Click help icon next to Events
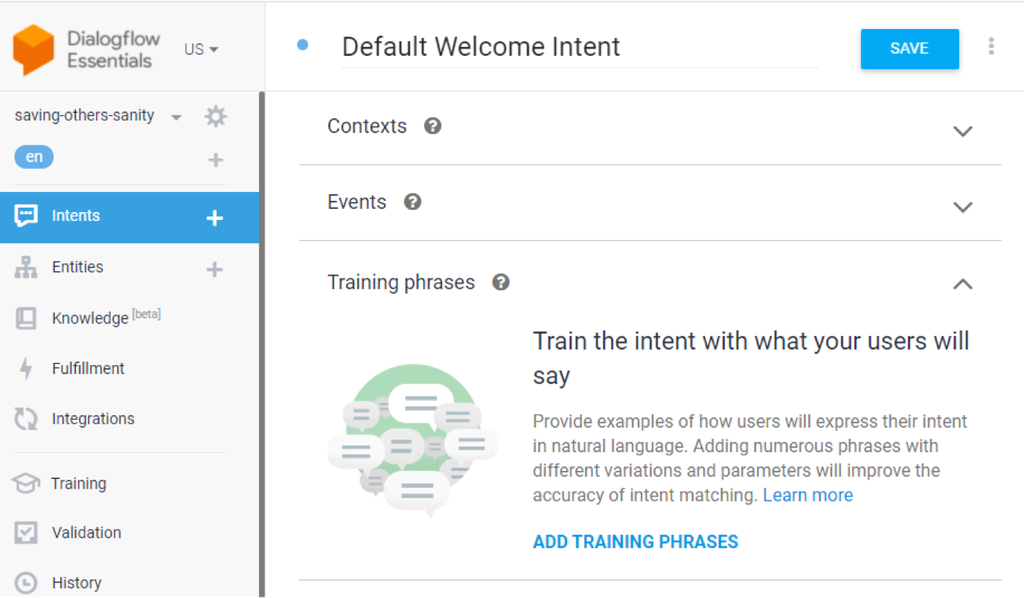This screenshot has width=1024, height=598. pos(412,202)
